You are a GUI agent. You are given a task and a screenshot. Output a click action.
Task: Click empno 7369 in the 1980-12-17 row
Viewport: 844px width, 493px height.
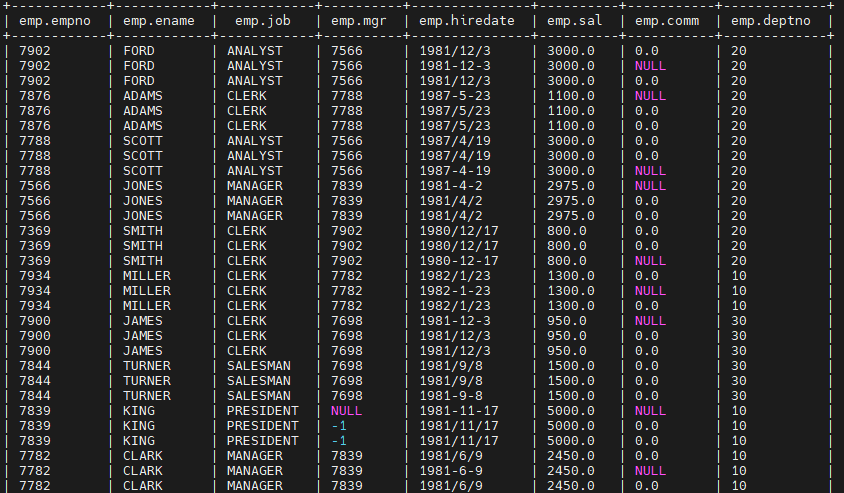click(35, 260)
